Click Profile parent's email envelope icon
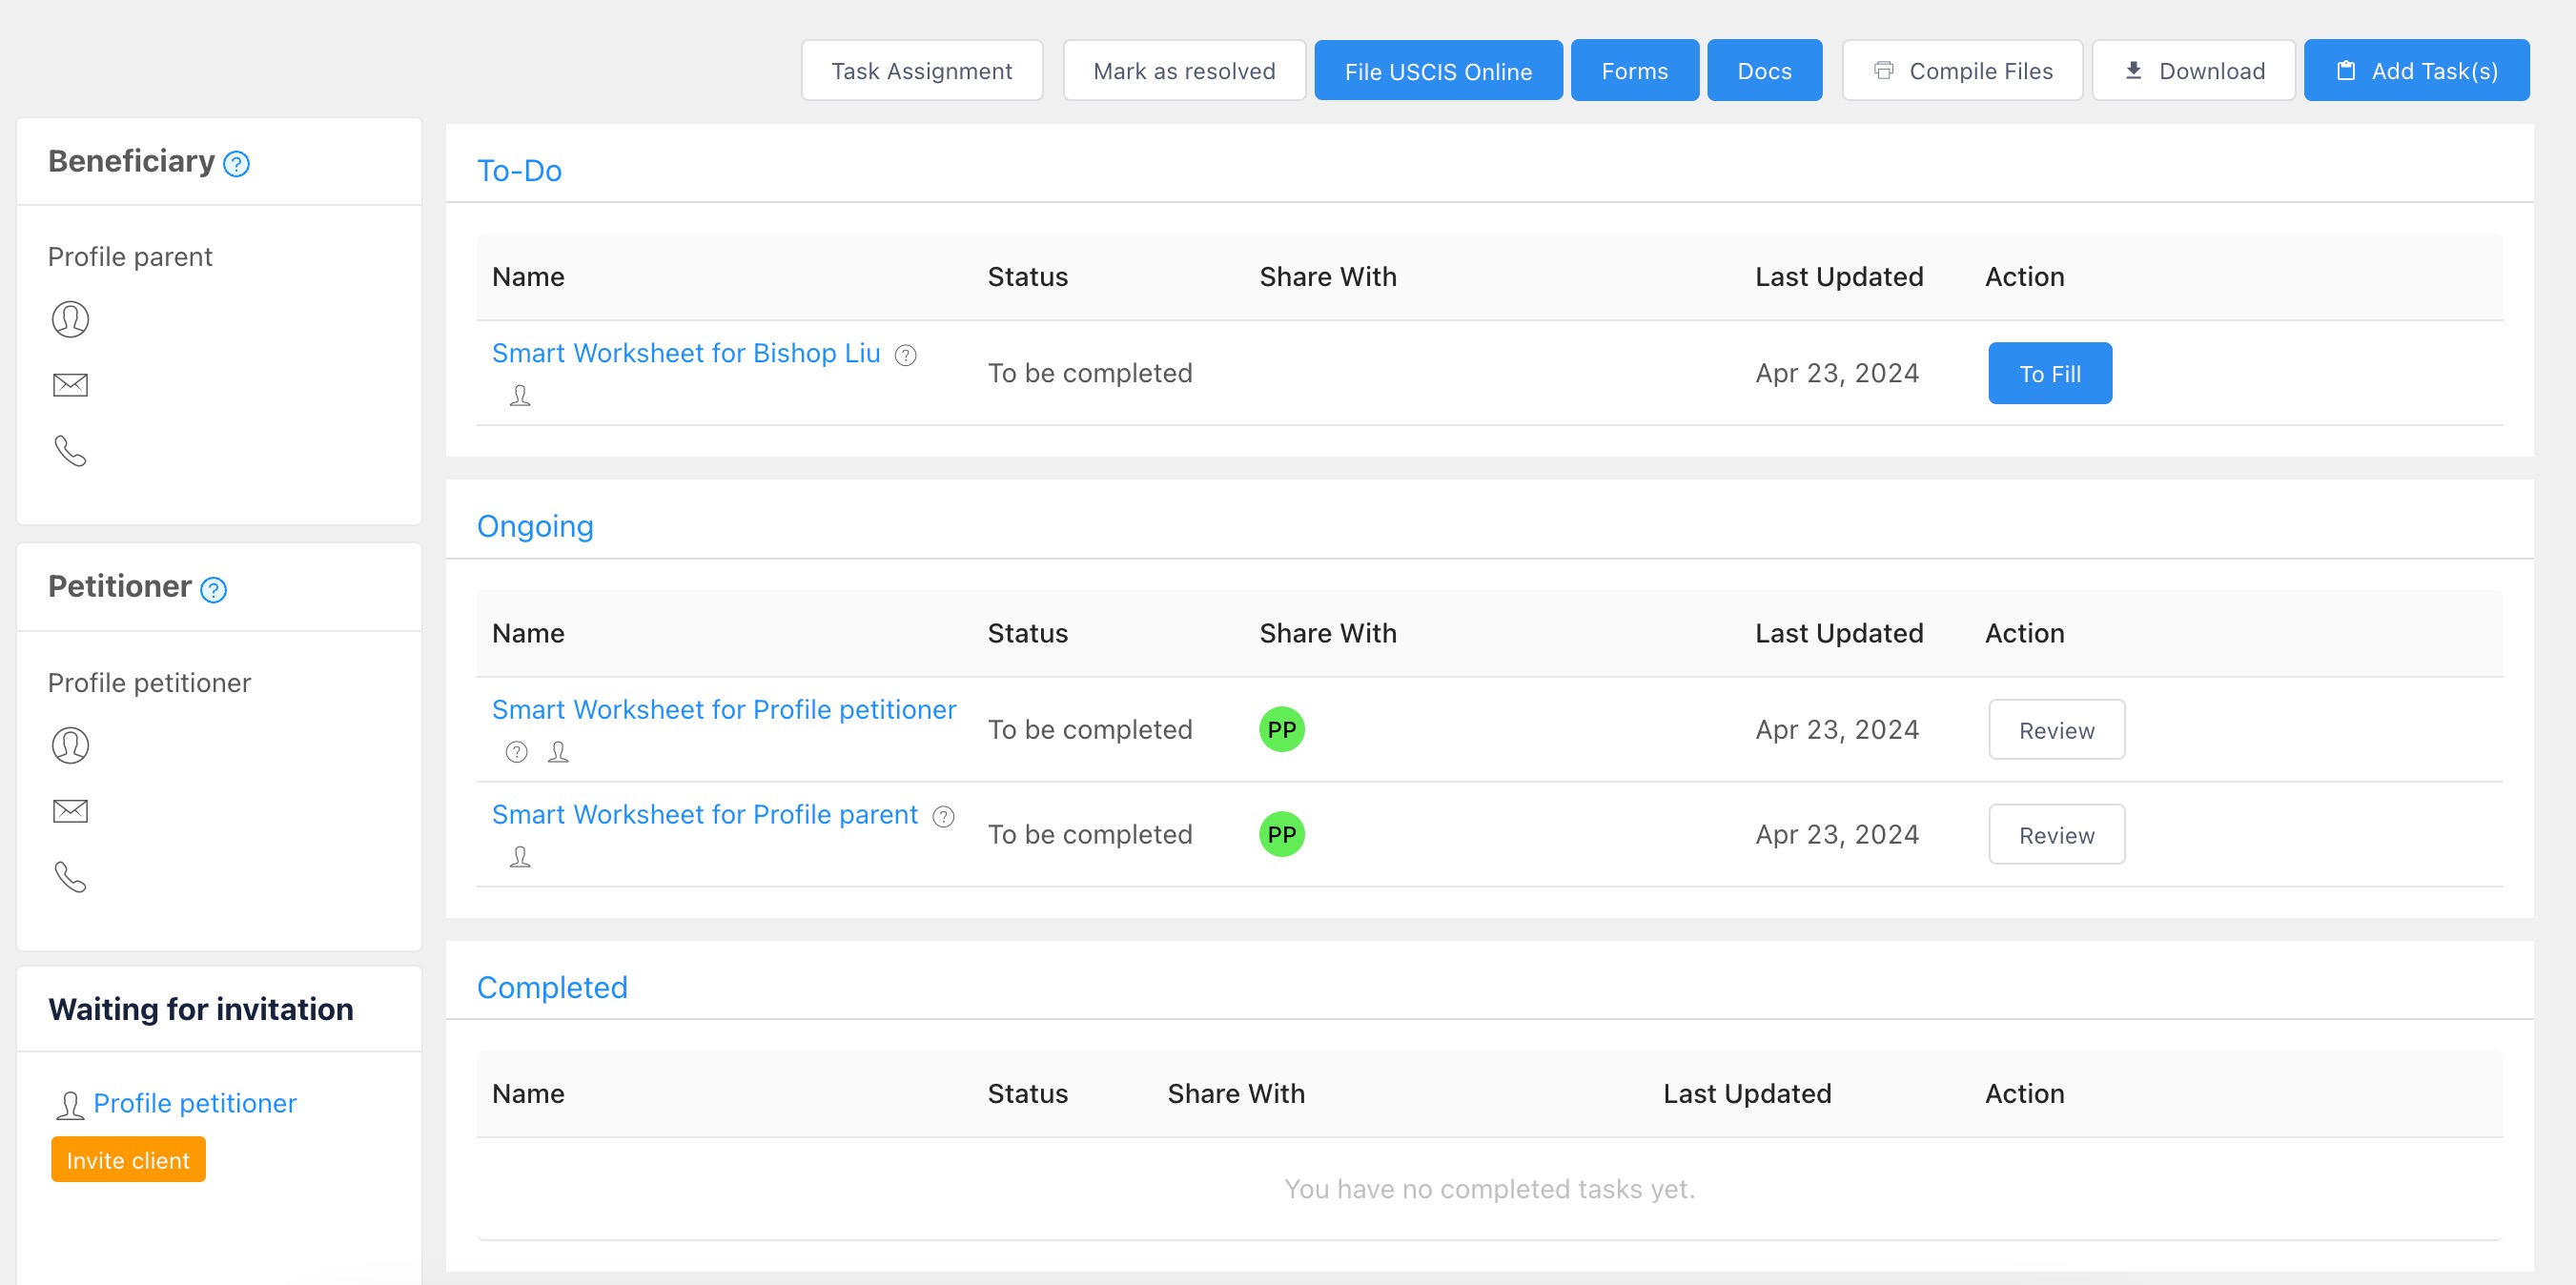The height and width of the screenshot is (1285, 2576). tap(70, 384)
